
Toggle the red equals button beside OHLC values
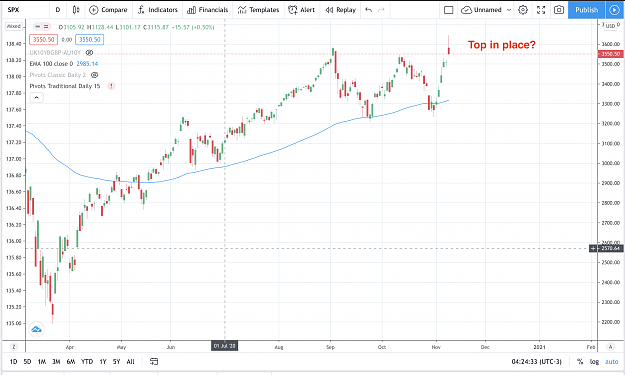coord(46,27)
